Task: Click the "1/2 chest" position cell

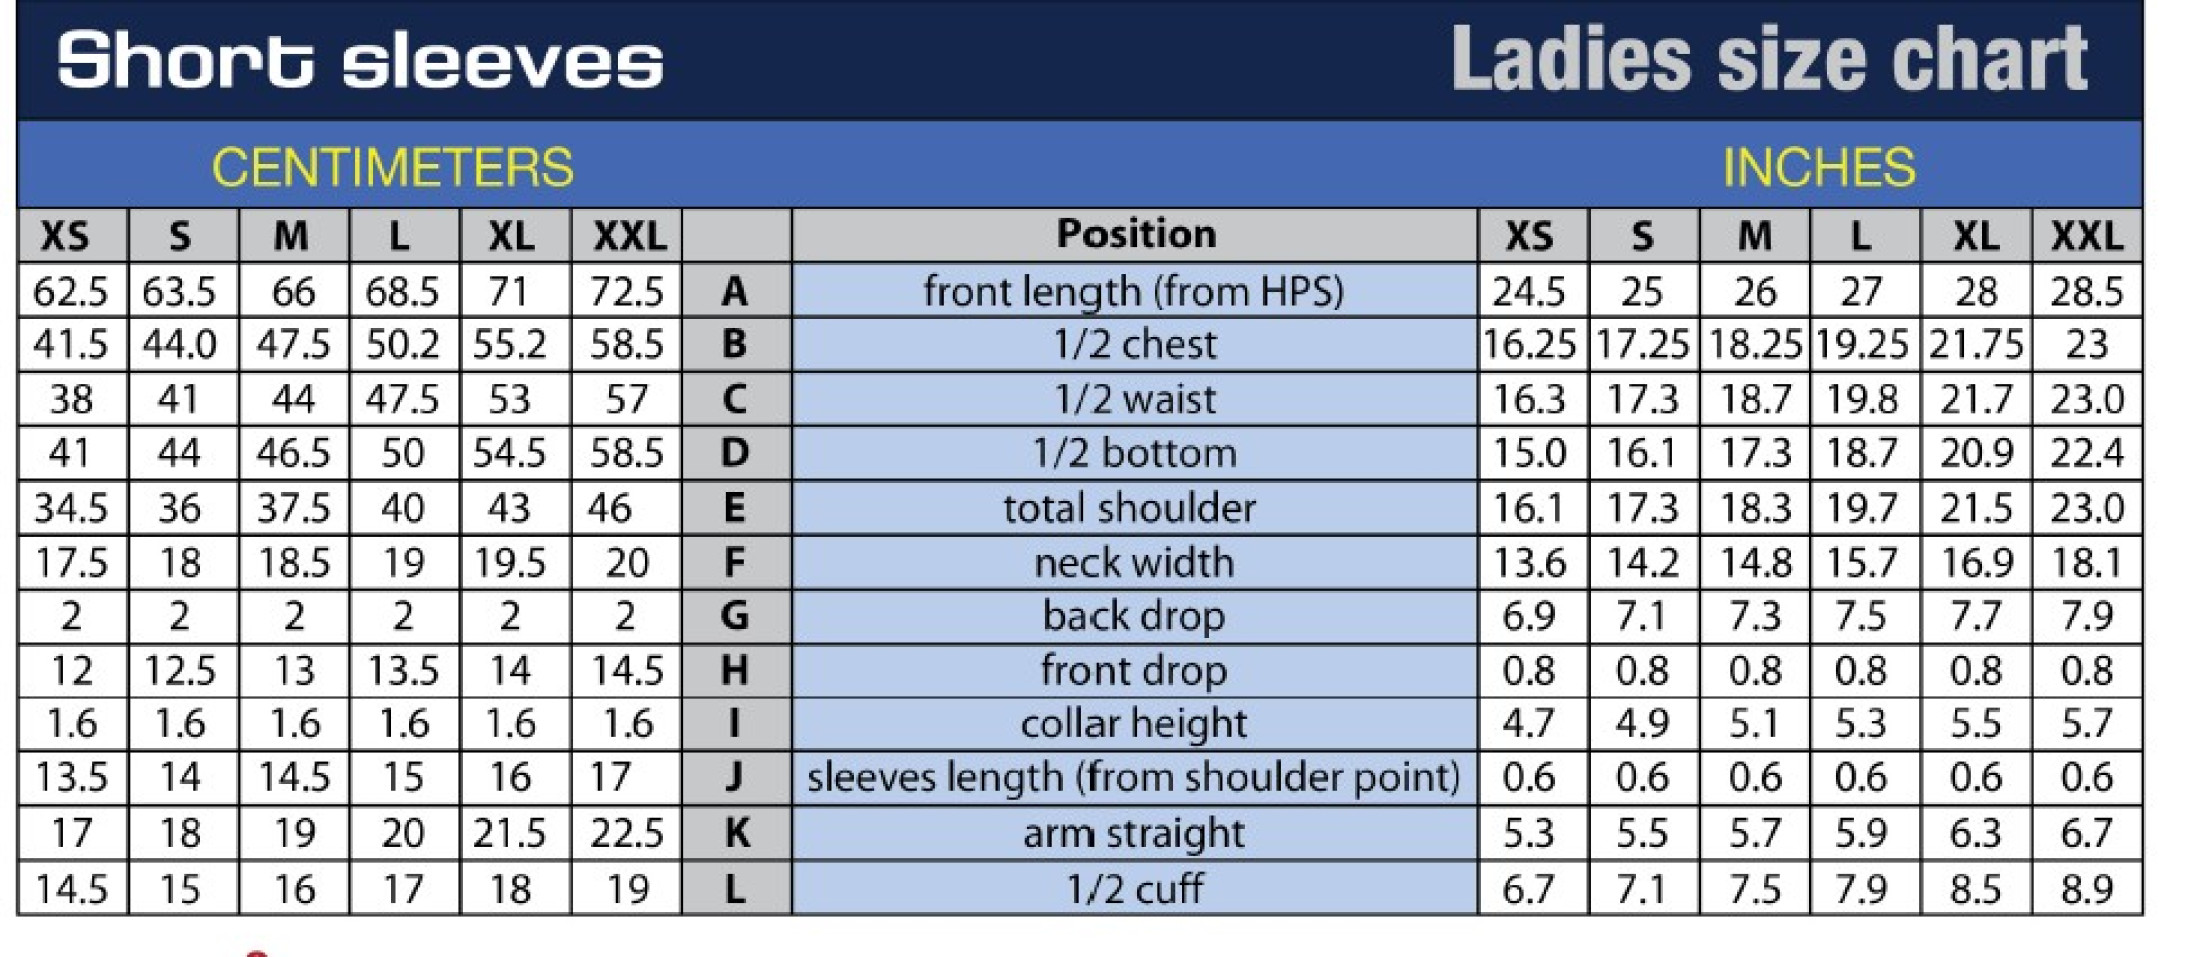Action: [1135, 345]
